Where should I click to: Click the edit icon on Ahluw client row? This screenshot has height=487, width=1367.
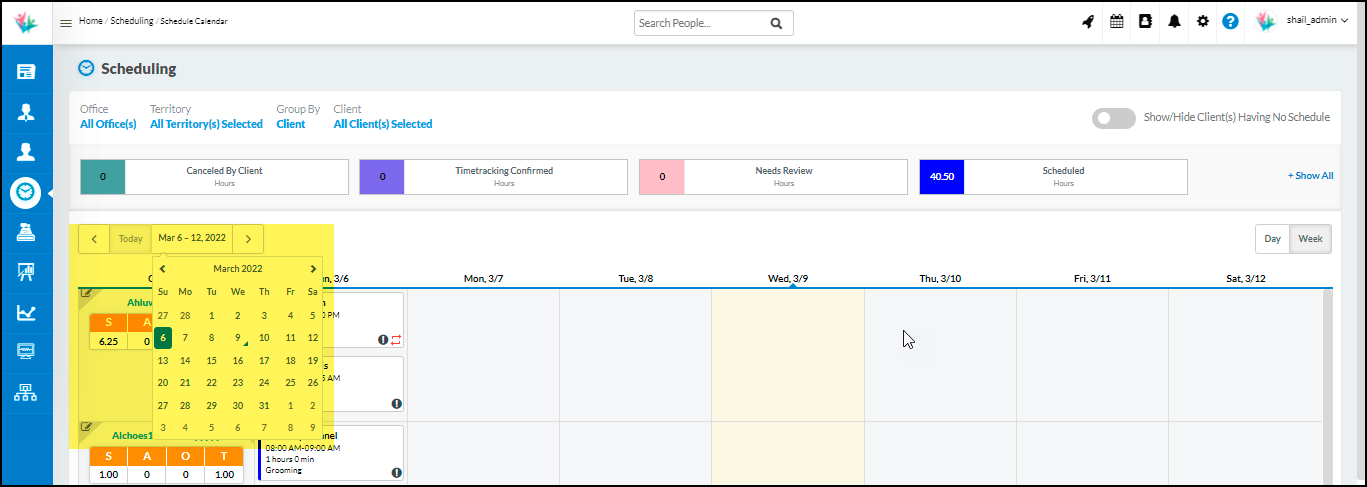(86, 293)
